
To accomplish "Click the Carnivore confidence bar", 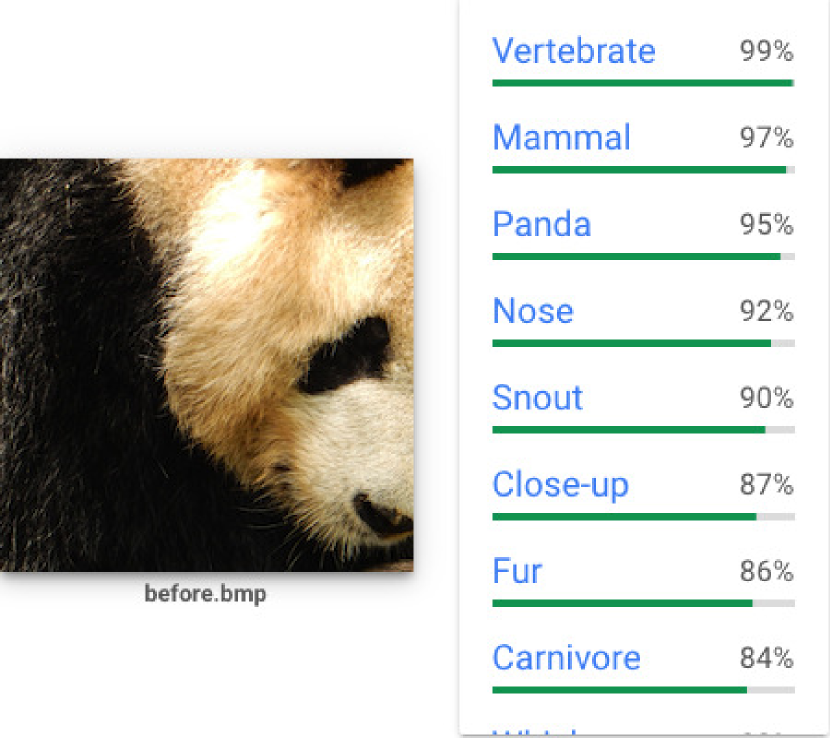I will coord(643,690).
